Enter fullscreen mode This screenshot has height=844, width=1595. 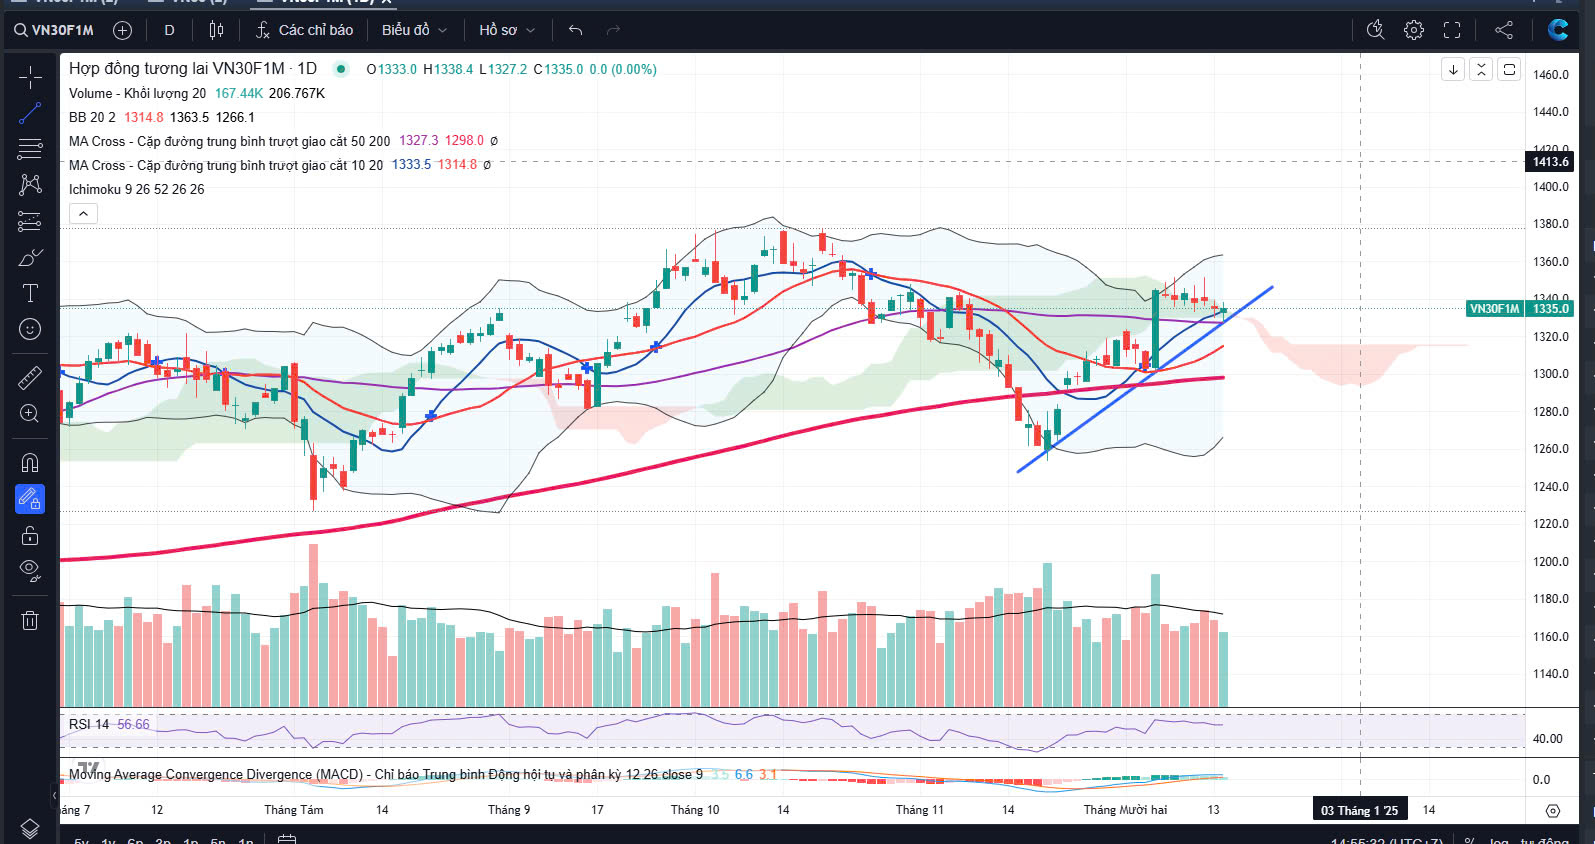pyautogui.click(x=1452, y=30)
